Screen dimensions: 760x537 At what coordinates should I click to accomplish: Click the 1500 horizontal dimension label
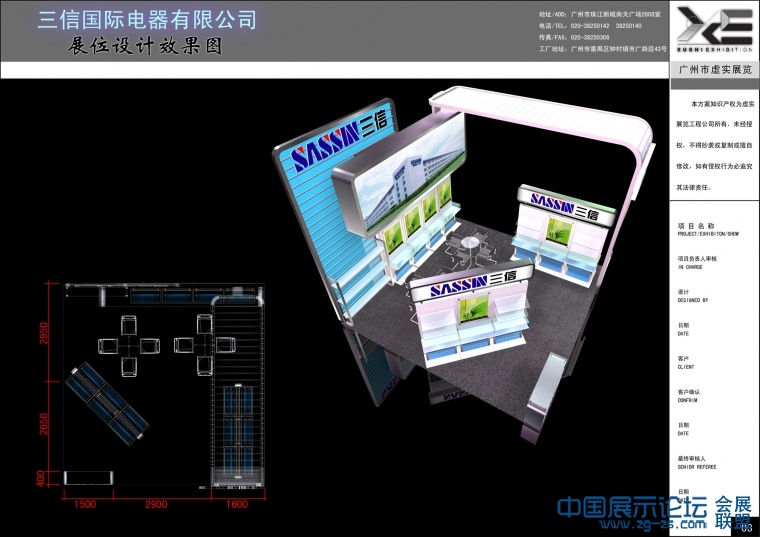(x=85, y=505)
